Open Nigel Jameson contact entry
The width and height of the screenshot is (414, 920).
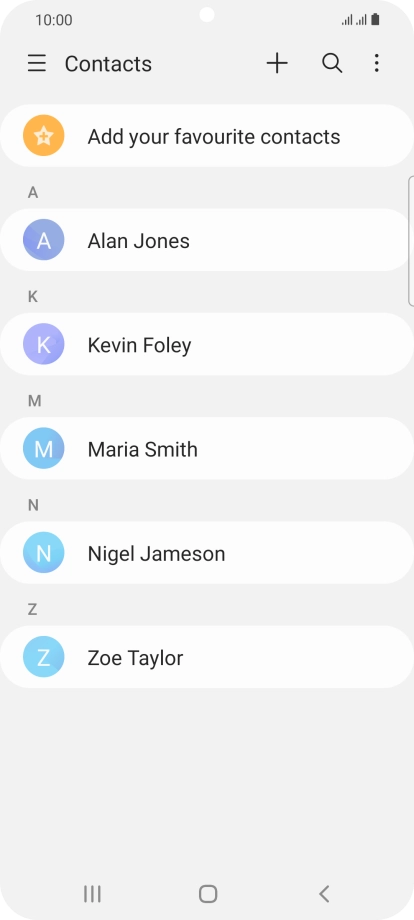[x=207, y=553]
